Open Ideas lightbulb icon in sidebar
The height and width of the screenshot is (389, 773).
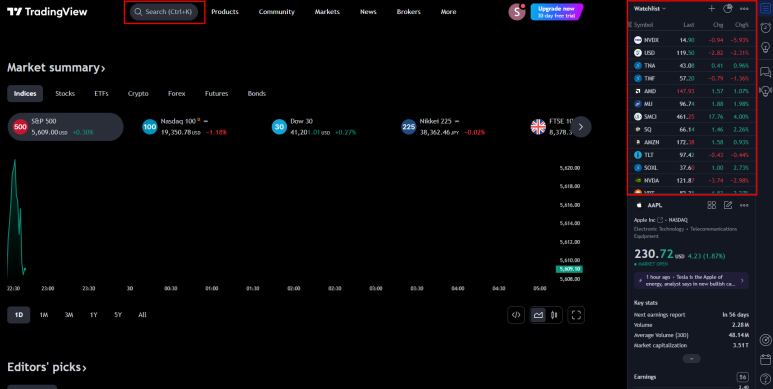765,47
